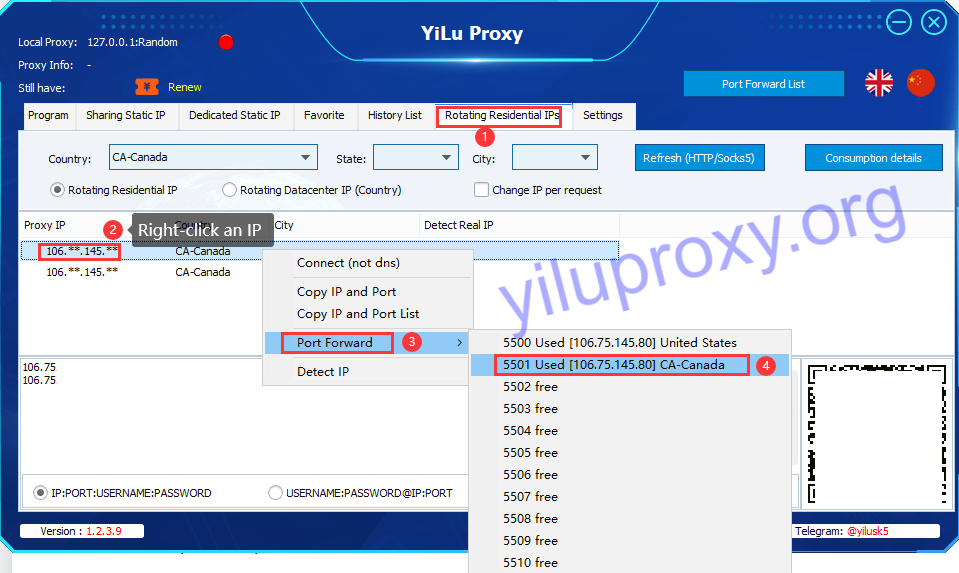Open the History List tab
The width and height of the screenshot is (959, 573).
point(394,116)
